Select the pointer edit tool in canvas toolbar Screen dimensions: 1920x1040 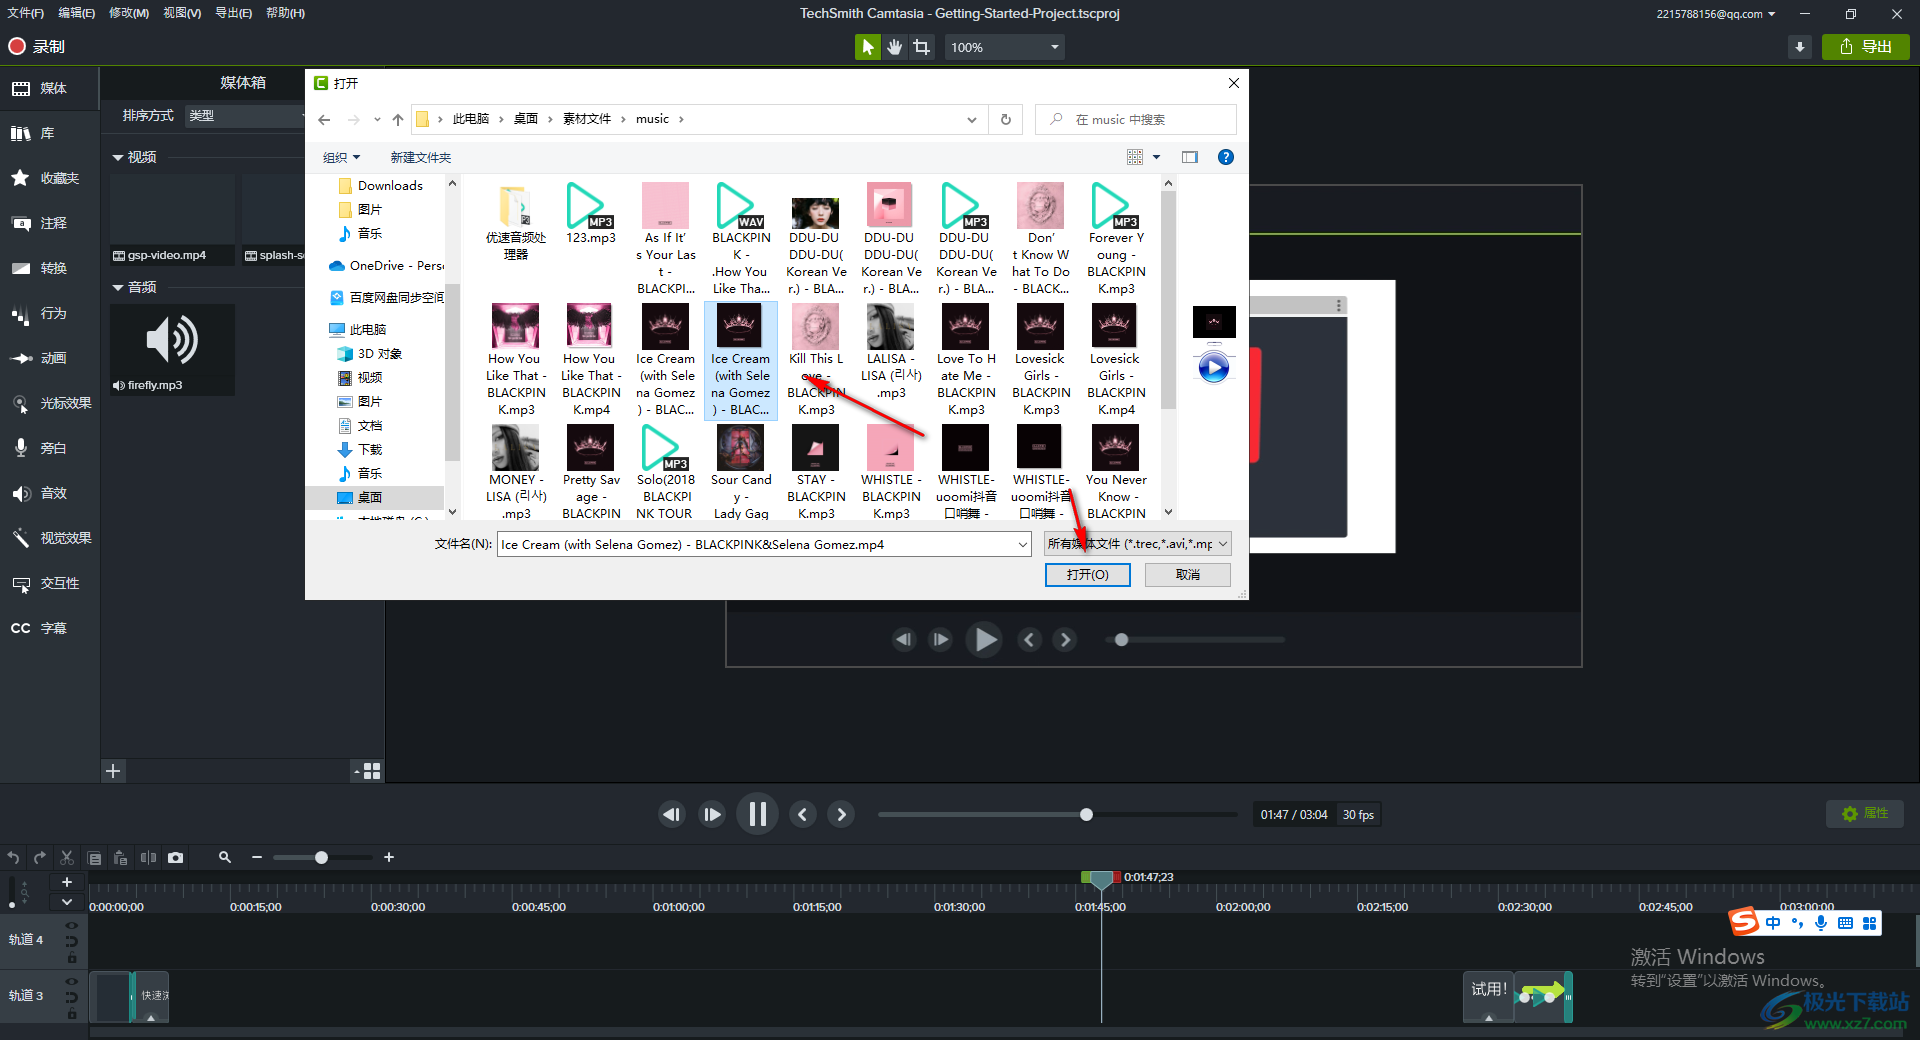(867, 47)
